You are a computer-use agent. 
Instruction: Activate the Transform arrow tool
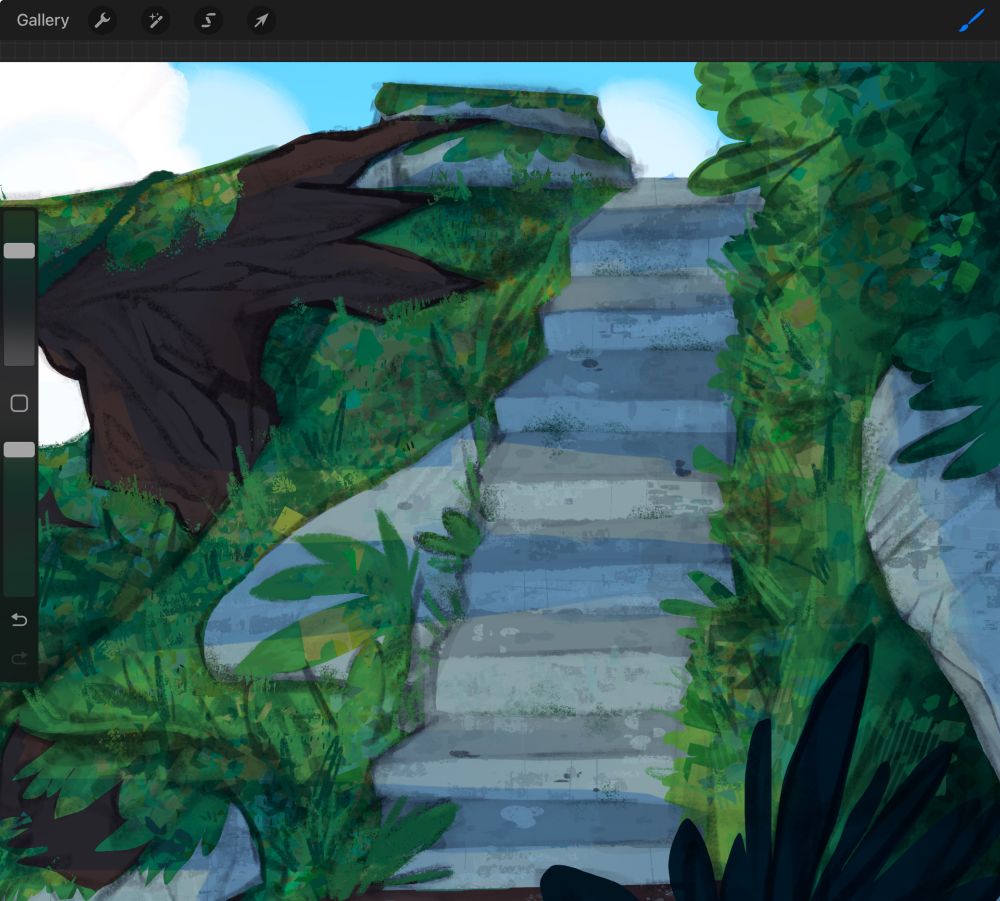point(261,20)
